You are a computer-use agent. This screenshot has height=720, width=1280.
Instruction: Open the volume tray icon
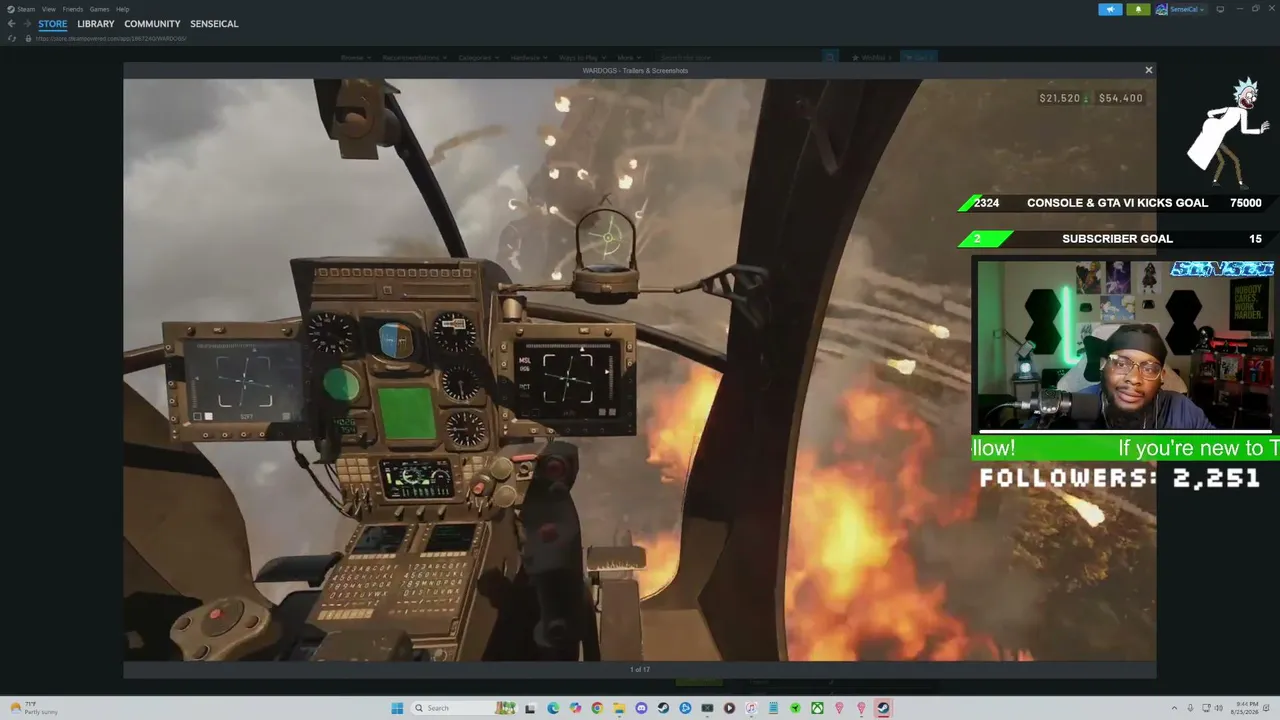tap(1219, 708)
